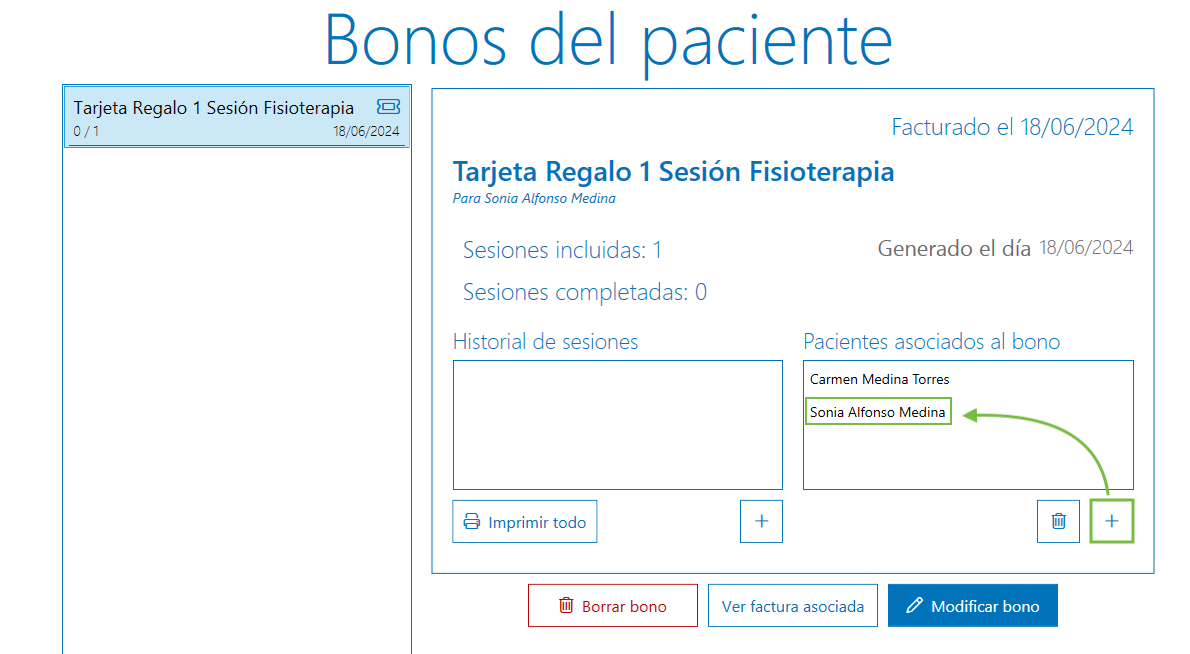This screenshot has height=654, width=1190.
Task: Select Carmen Medina Torres in associated patients
Action: [879, 380]
